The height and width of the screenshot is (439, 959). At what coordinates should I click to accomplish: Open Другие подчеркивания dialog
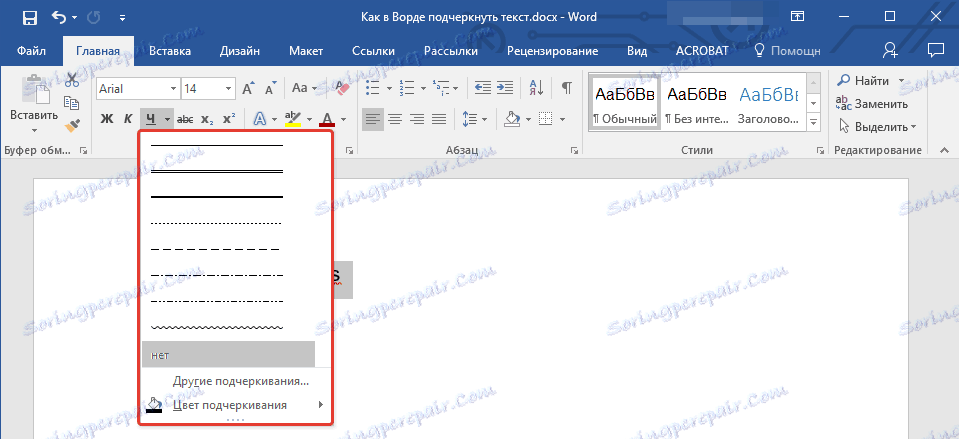click(x=240, y=381)
